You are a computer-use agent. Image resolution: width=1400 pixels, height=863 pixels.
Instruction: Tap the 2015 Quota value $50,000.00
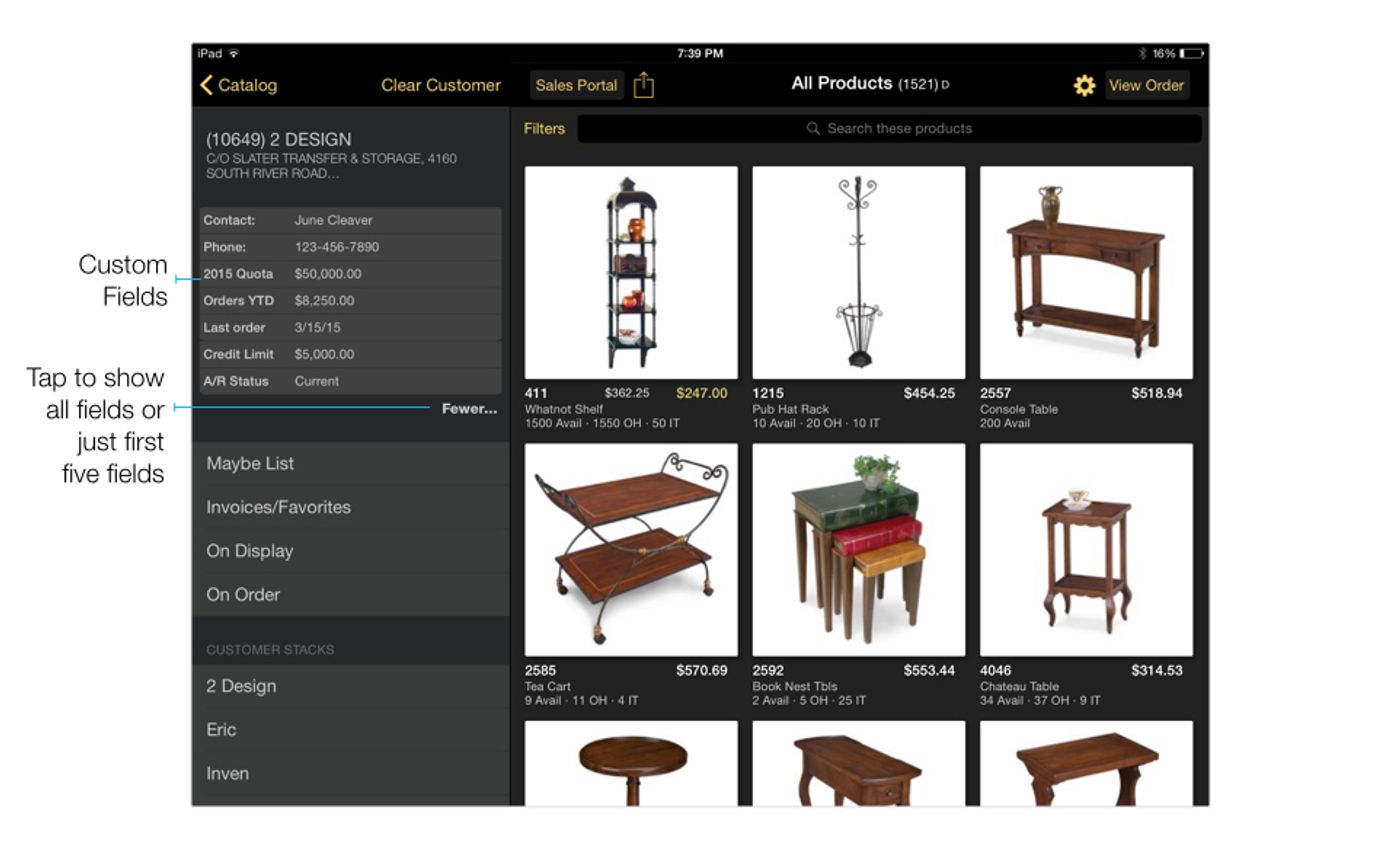(328, 274)
